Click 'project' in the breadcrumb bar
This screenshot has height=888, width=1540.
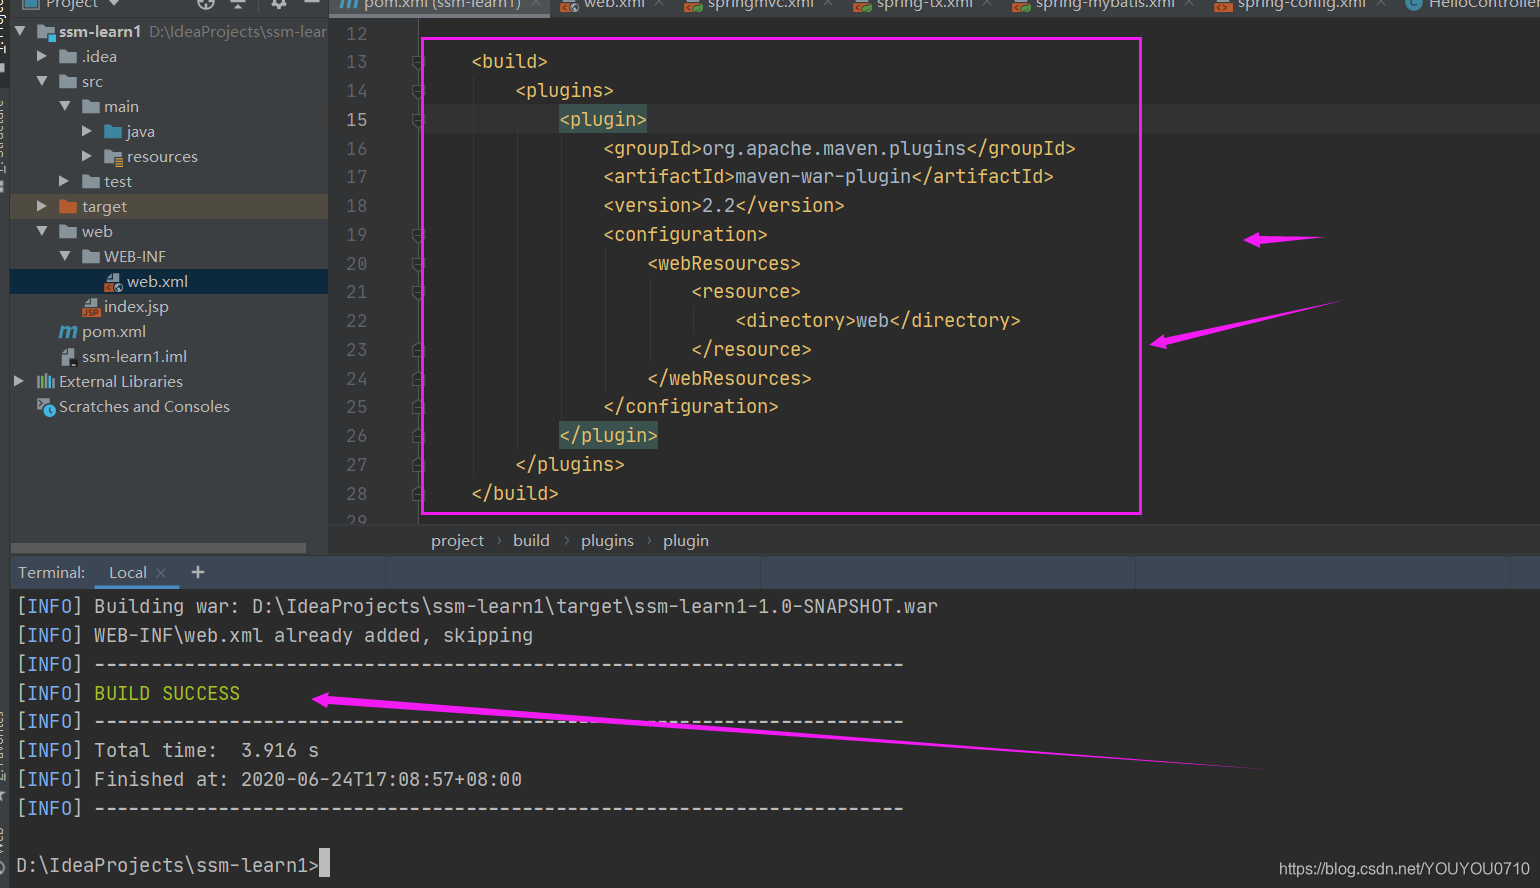coord(457,541)
